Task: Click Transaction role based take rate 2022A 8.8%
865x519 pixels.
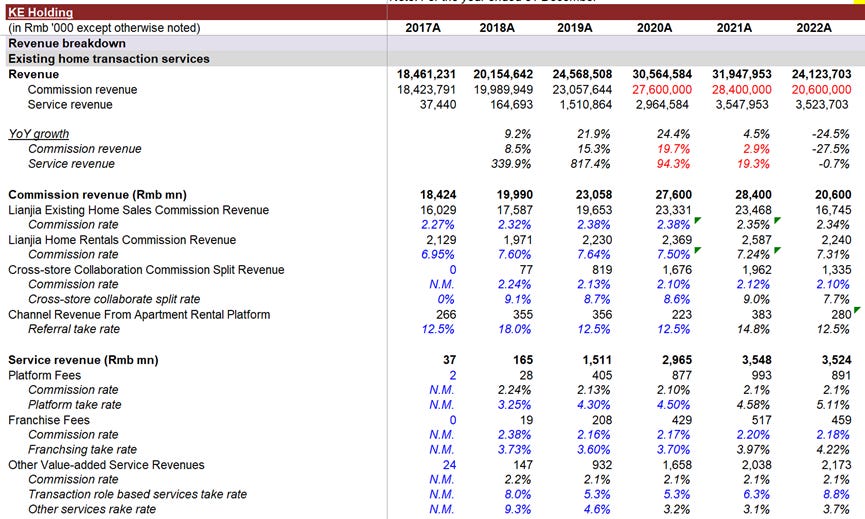Action: [x=836, y=494]
